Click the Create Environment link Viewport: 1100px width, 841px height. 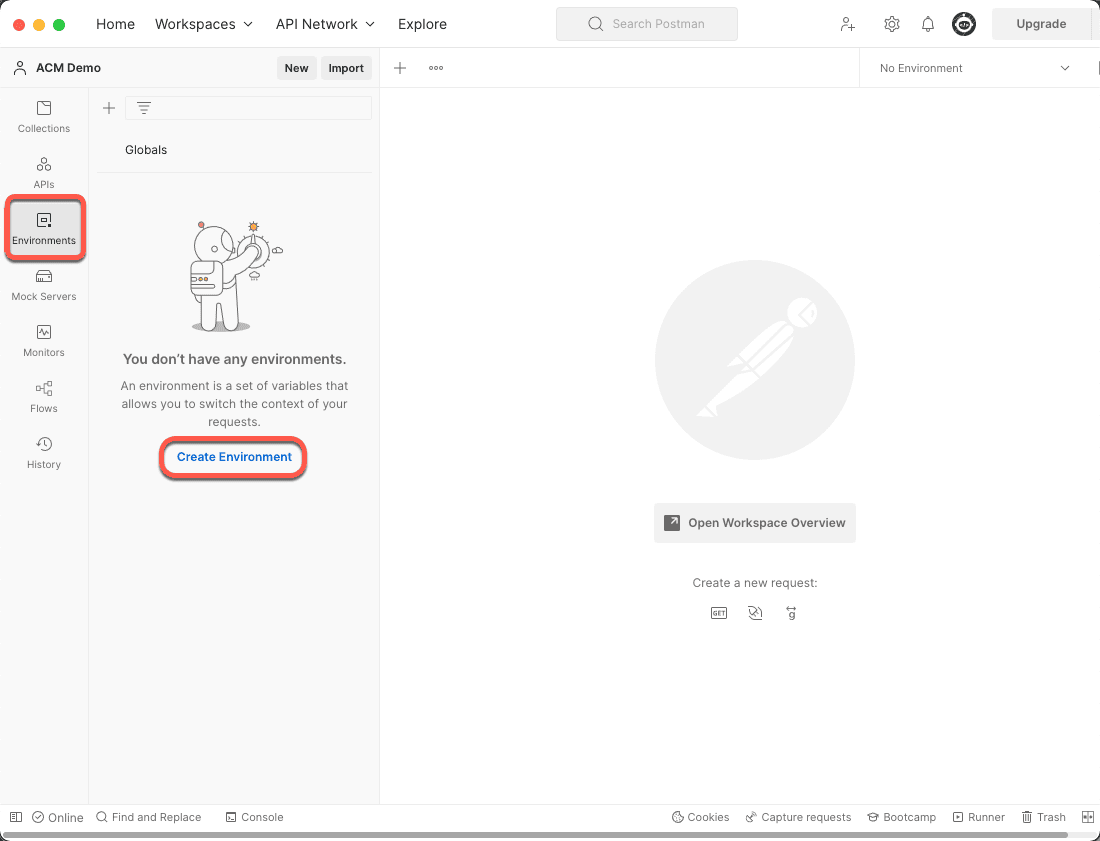pos(233,457)
